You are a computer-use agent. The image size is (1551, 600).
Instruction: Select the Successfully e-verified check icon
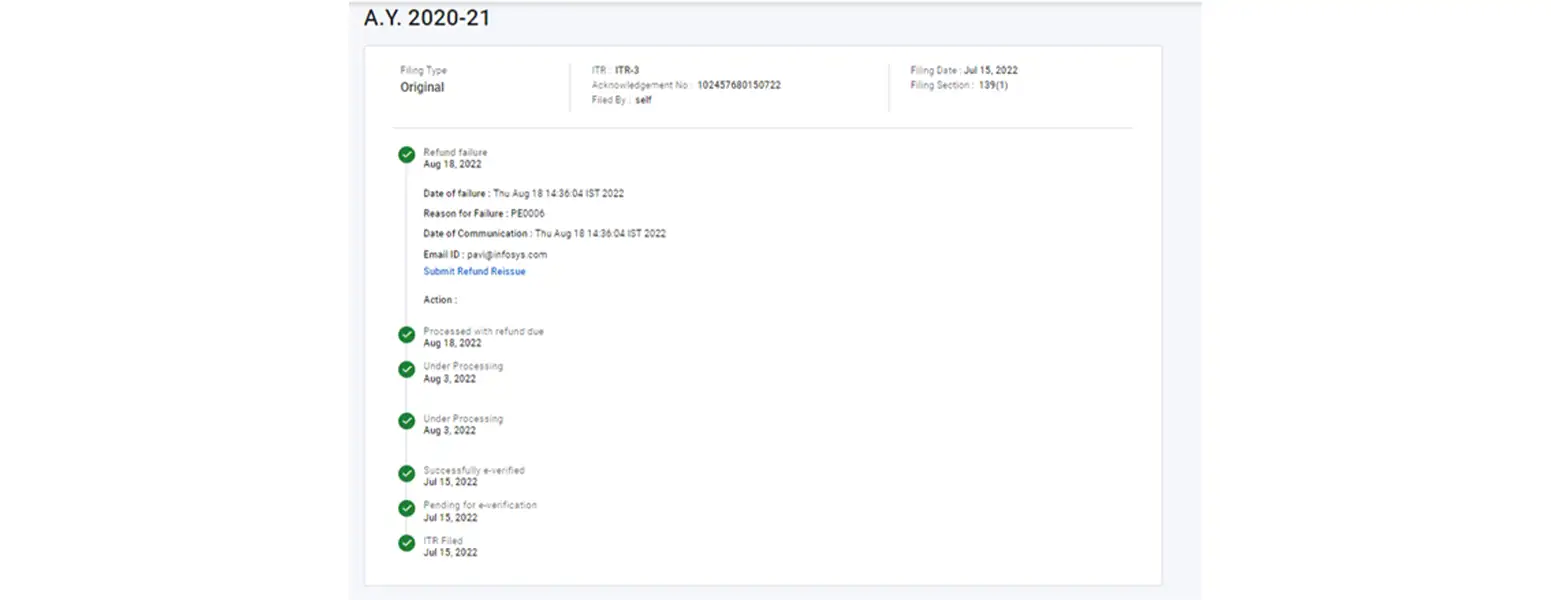406,474
